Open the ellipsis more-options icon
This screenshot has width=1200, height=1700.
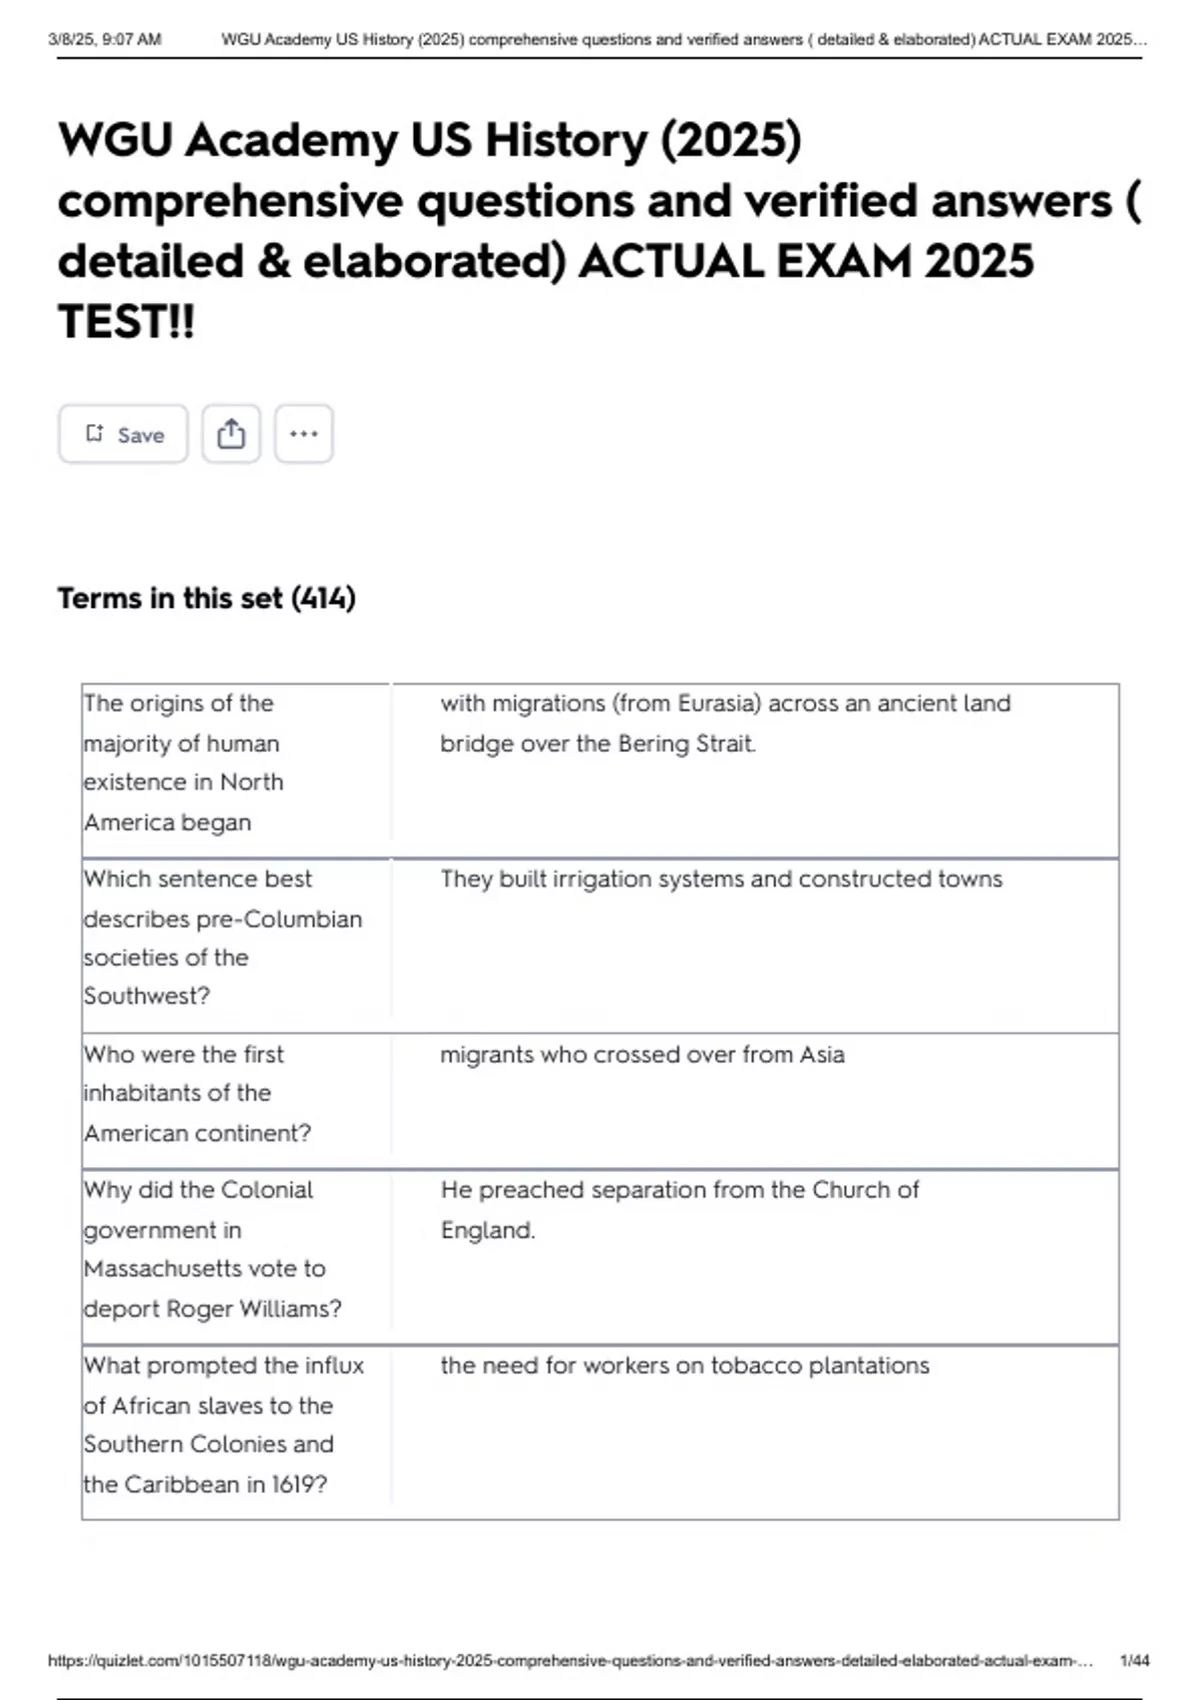coord(304,433)
